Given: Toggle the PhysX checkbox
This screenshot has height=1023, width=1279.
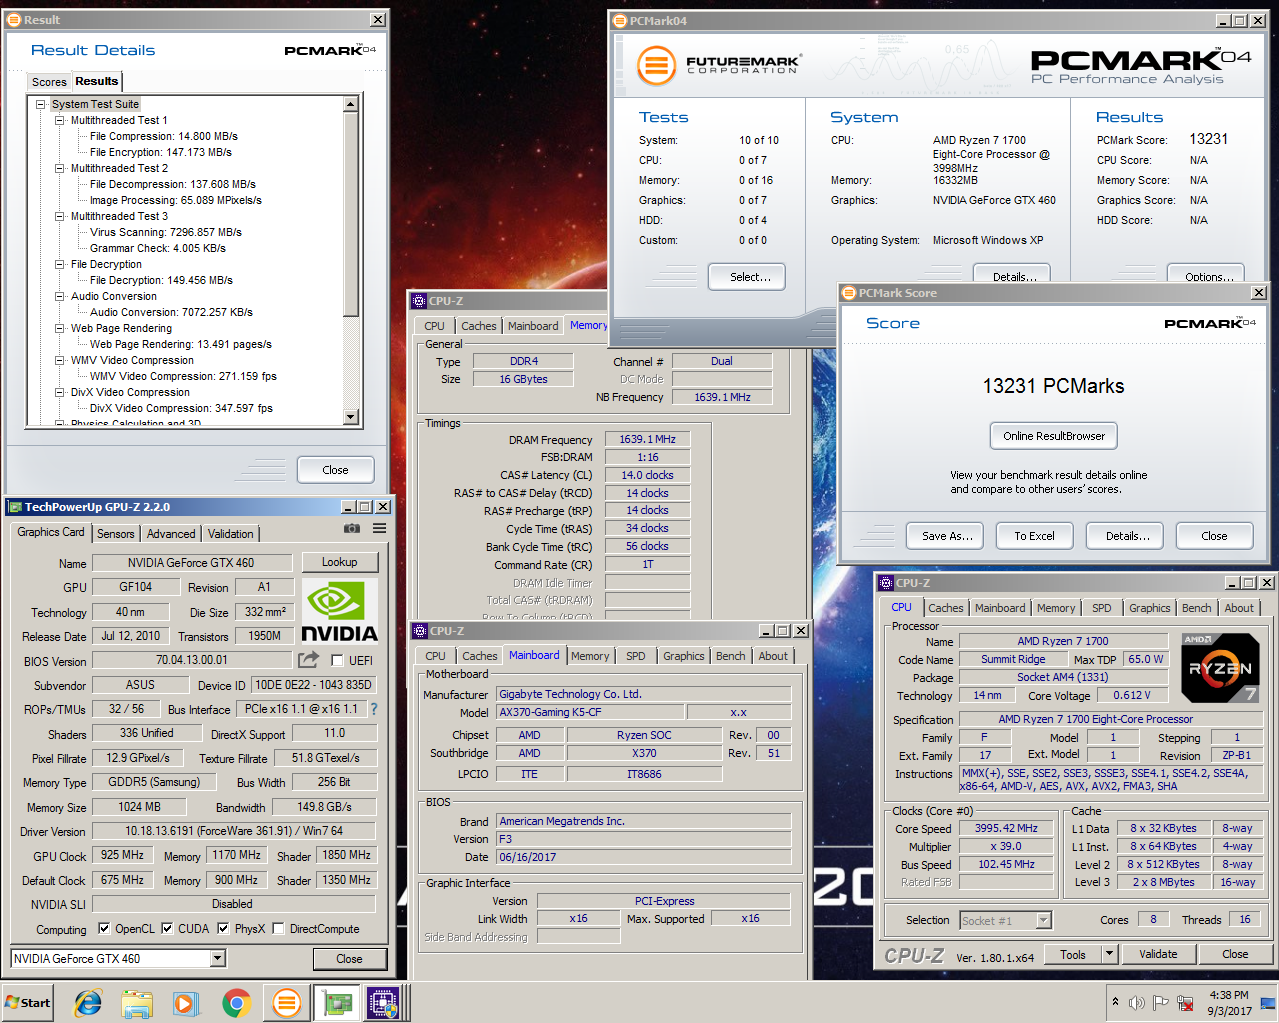Looking at the screenshot, I should (x=224, y=928).
